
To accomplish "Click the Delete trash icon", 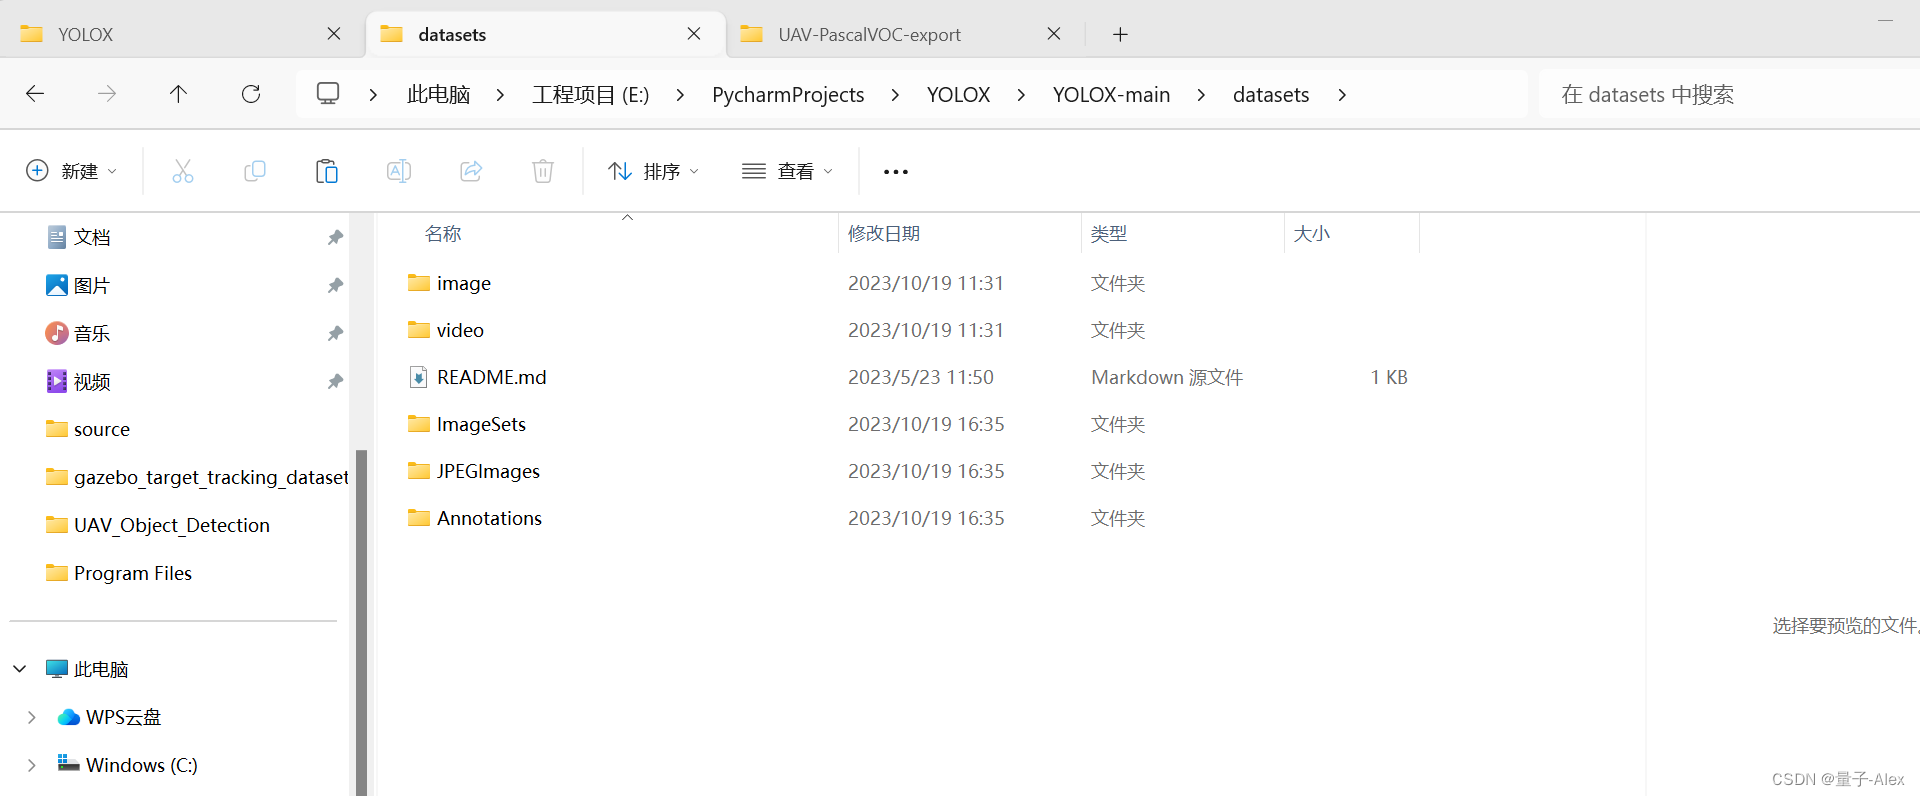I will coord(543,171).
